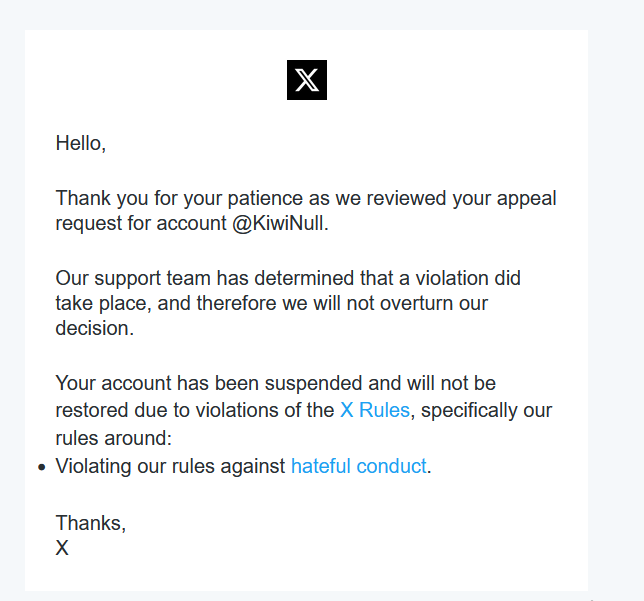Image resolution: width=644 pixels, height=601 pixels.
Task: Open the "hateful conduct" link
Action: coord(358,466)
